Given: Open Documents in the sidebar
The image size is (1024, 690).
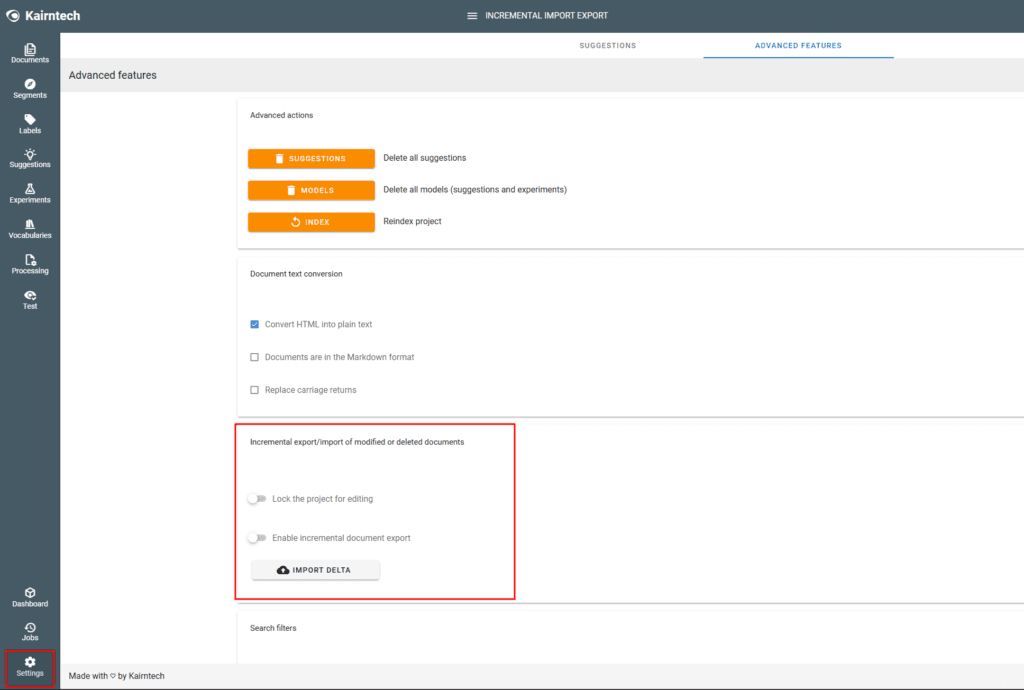Looking at the screenshot, I should [x=30, y=54].
